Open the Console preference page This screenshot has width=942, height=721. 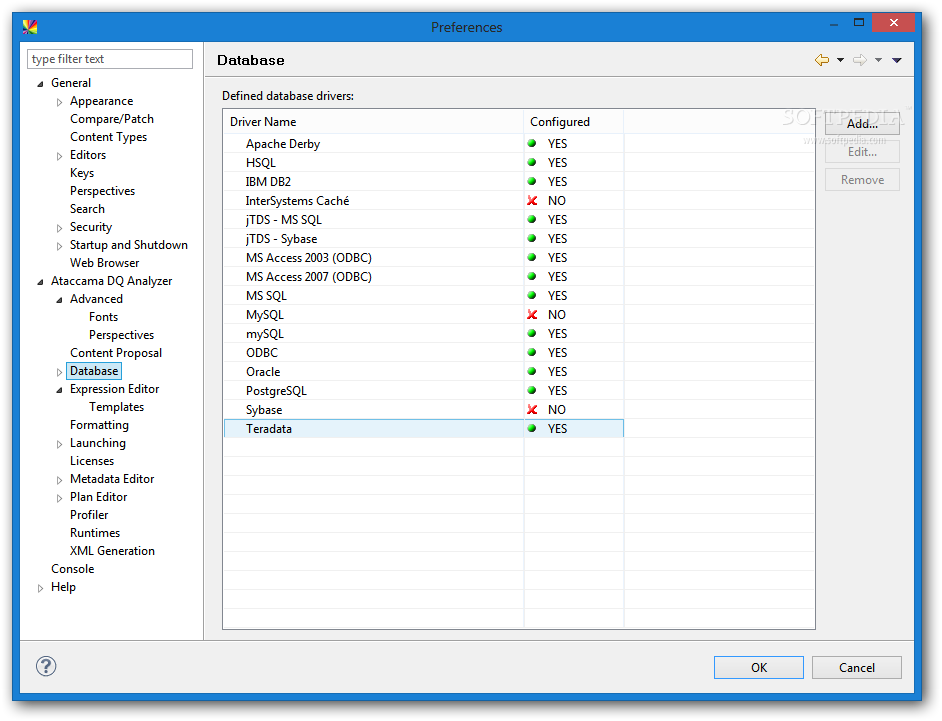click(73, 570)
